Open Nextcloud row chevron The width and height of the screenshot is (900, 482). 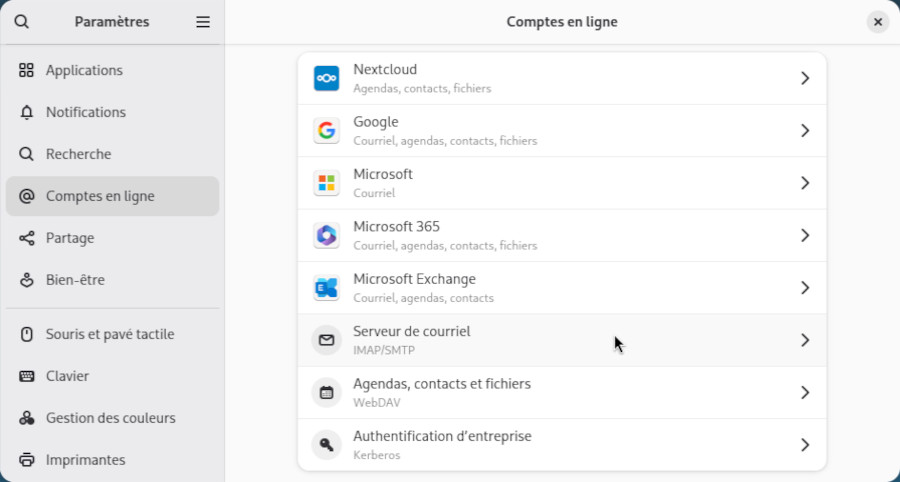(x=805, y=78)
